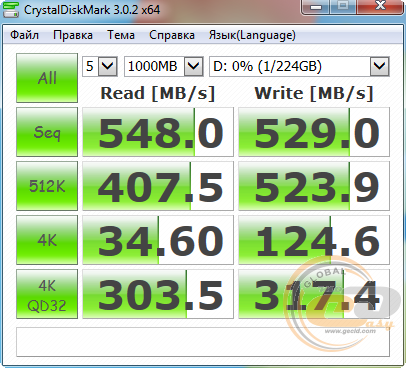Minimize the CrystalDiskMark window
Image resolution: width=406 pixels, height=368 pixels.
coord(315,7)
